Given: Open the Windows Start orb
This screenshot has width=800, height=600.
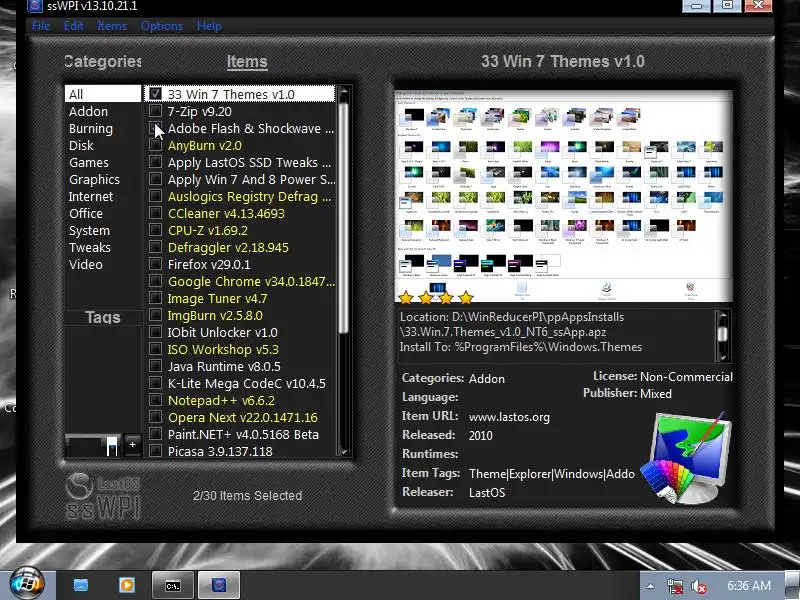Looking at the screenshot, I should click(27, 583).
